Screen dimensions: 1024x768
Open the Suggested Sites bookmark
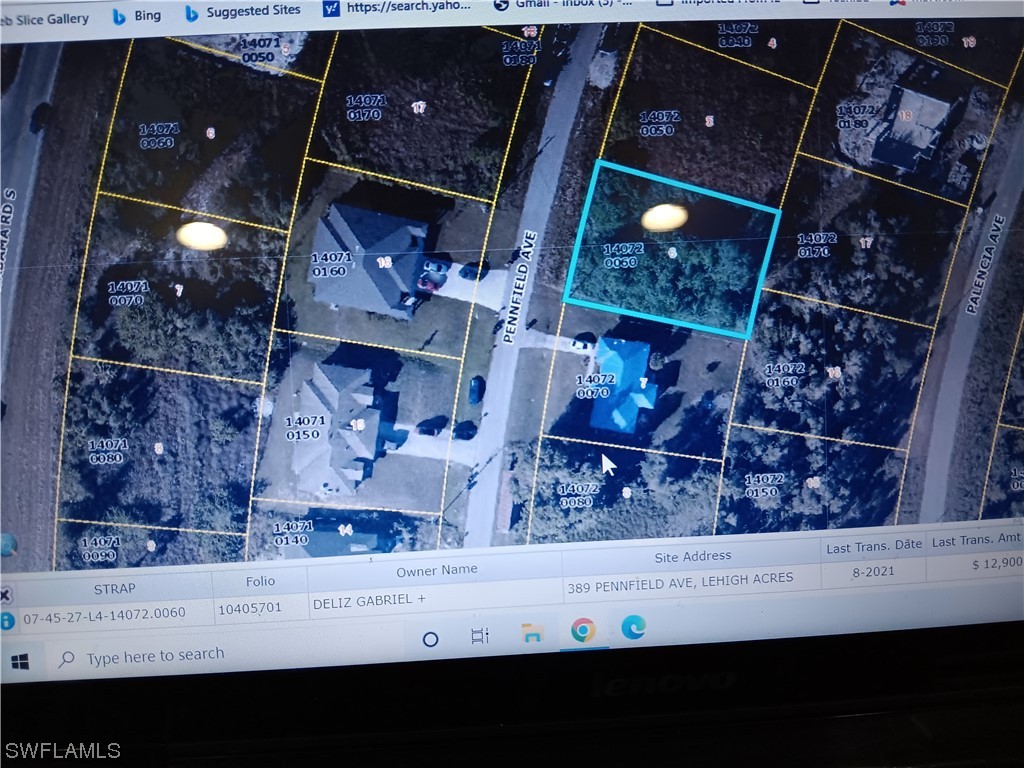[x=242, y=11]
